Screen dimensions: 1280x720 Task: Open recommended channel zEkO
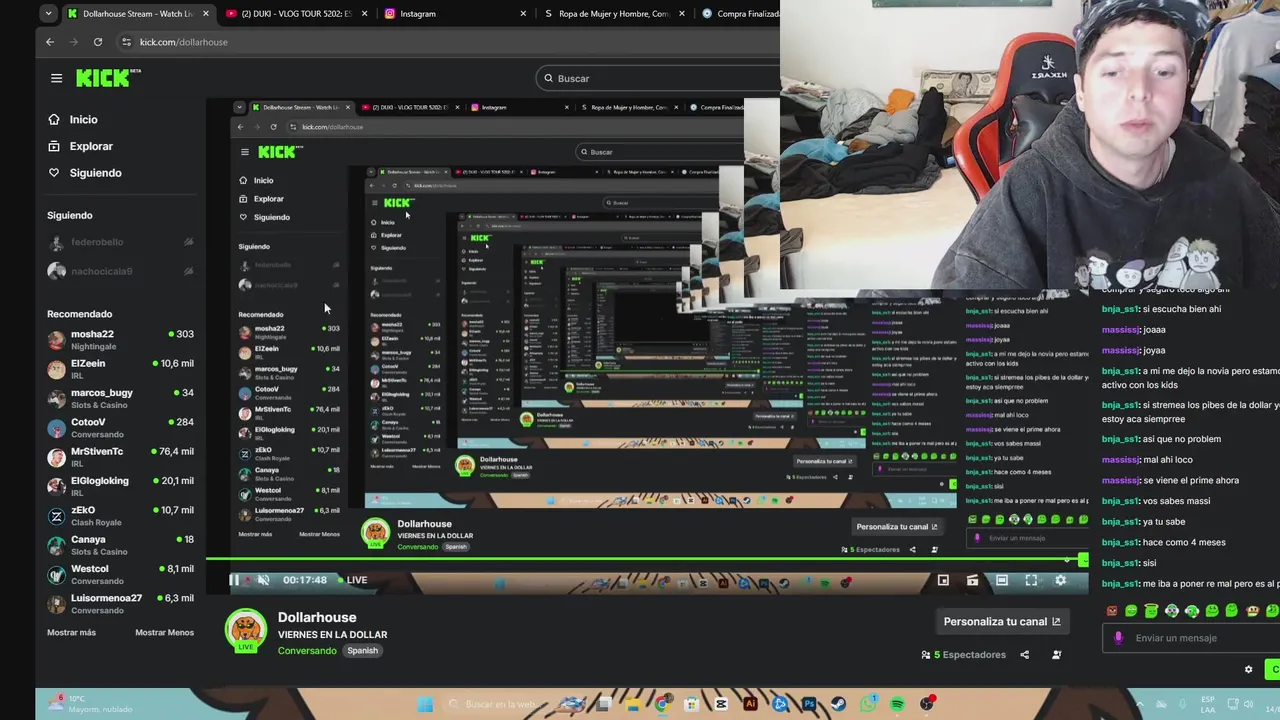click(x=120, y=515)
